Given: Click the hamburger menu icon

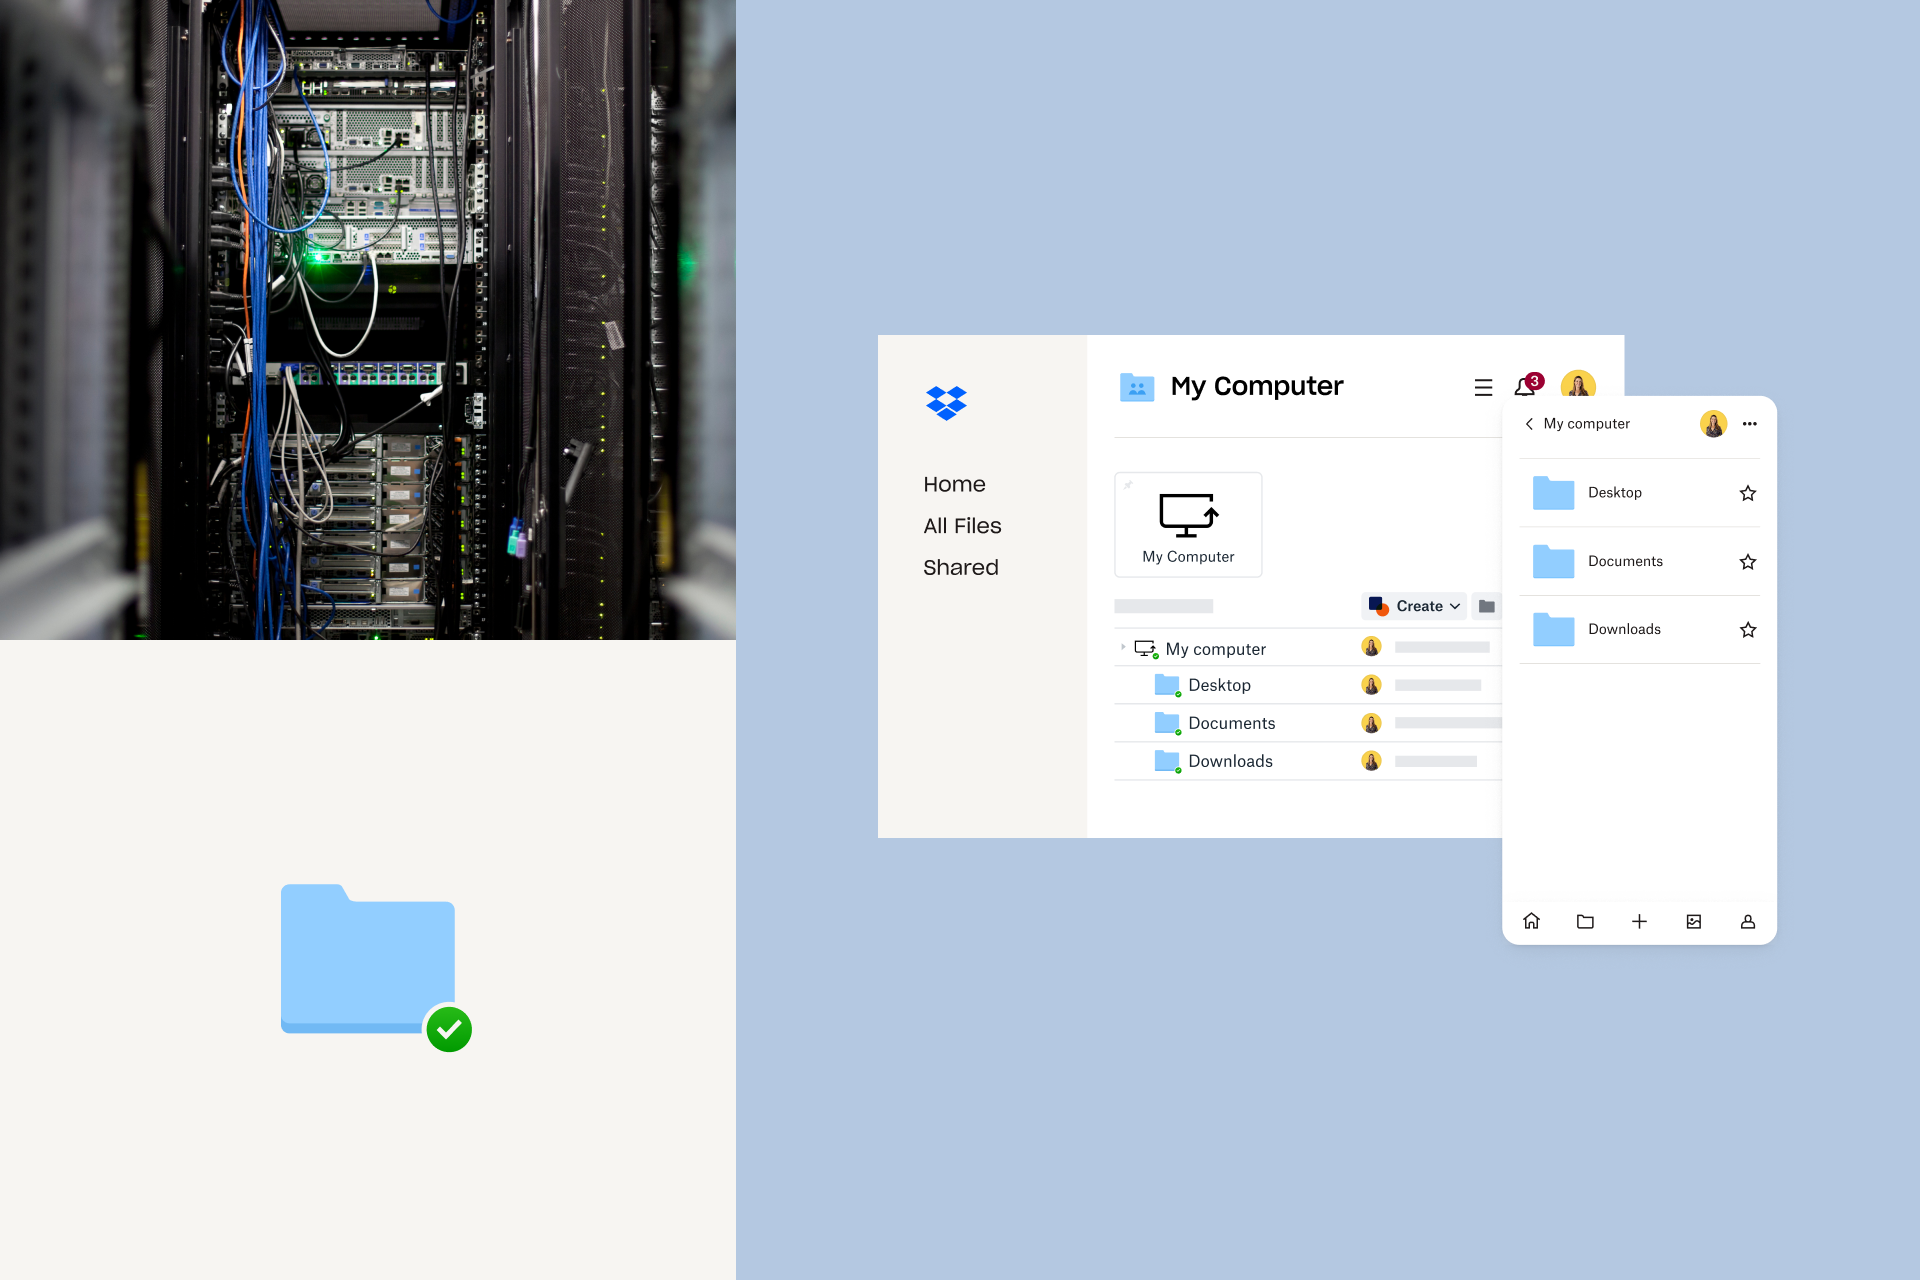Looking at the screenshot, I should tap(1483, 384).
